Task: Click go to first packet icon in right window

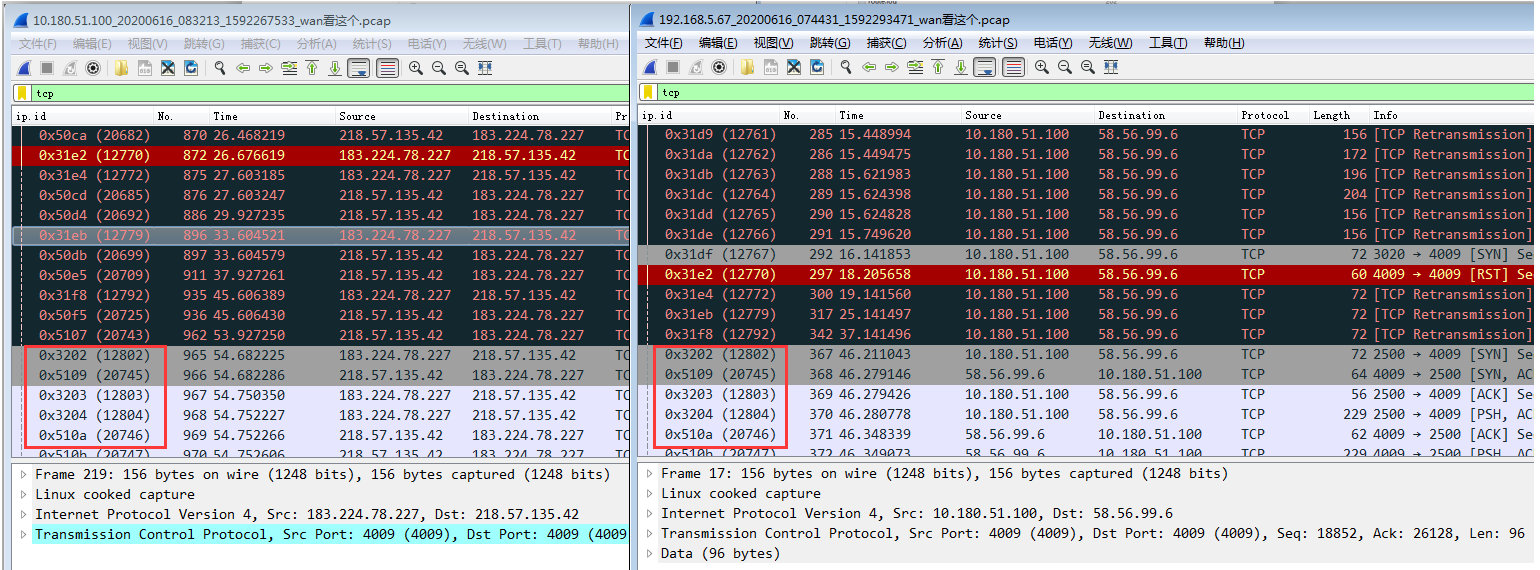Action: pos(938,67)
